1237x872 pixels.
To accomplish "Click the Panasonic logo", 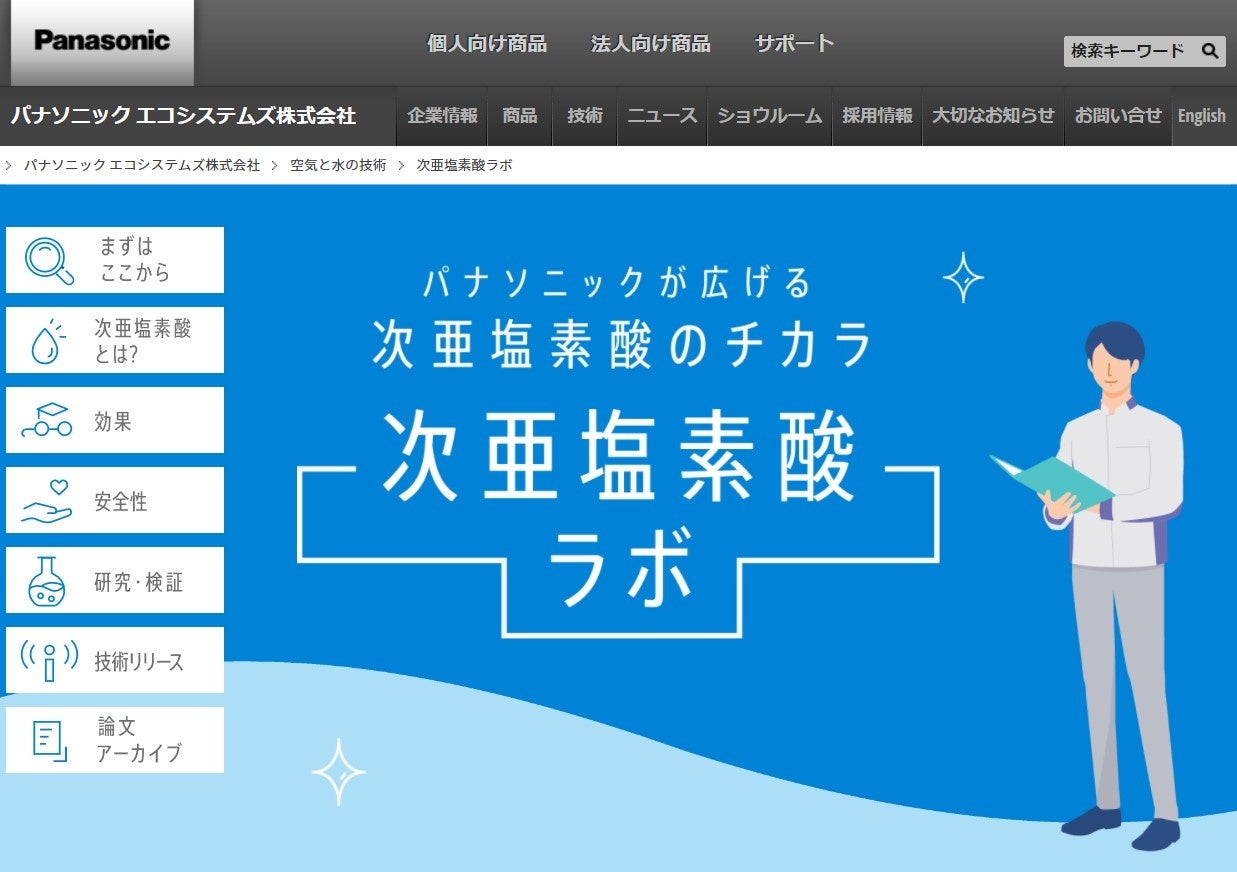I will (102, 42).
